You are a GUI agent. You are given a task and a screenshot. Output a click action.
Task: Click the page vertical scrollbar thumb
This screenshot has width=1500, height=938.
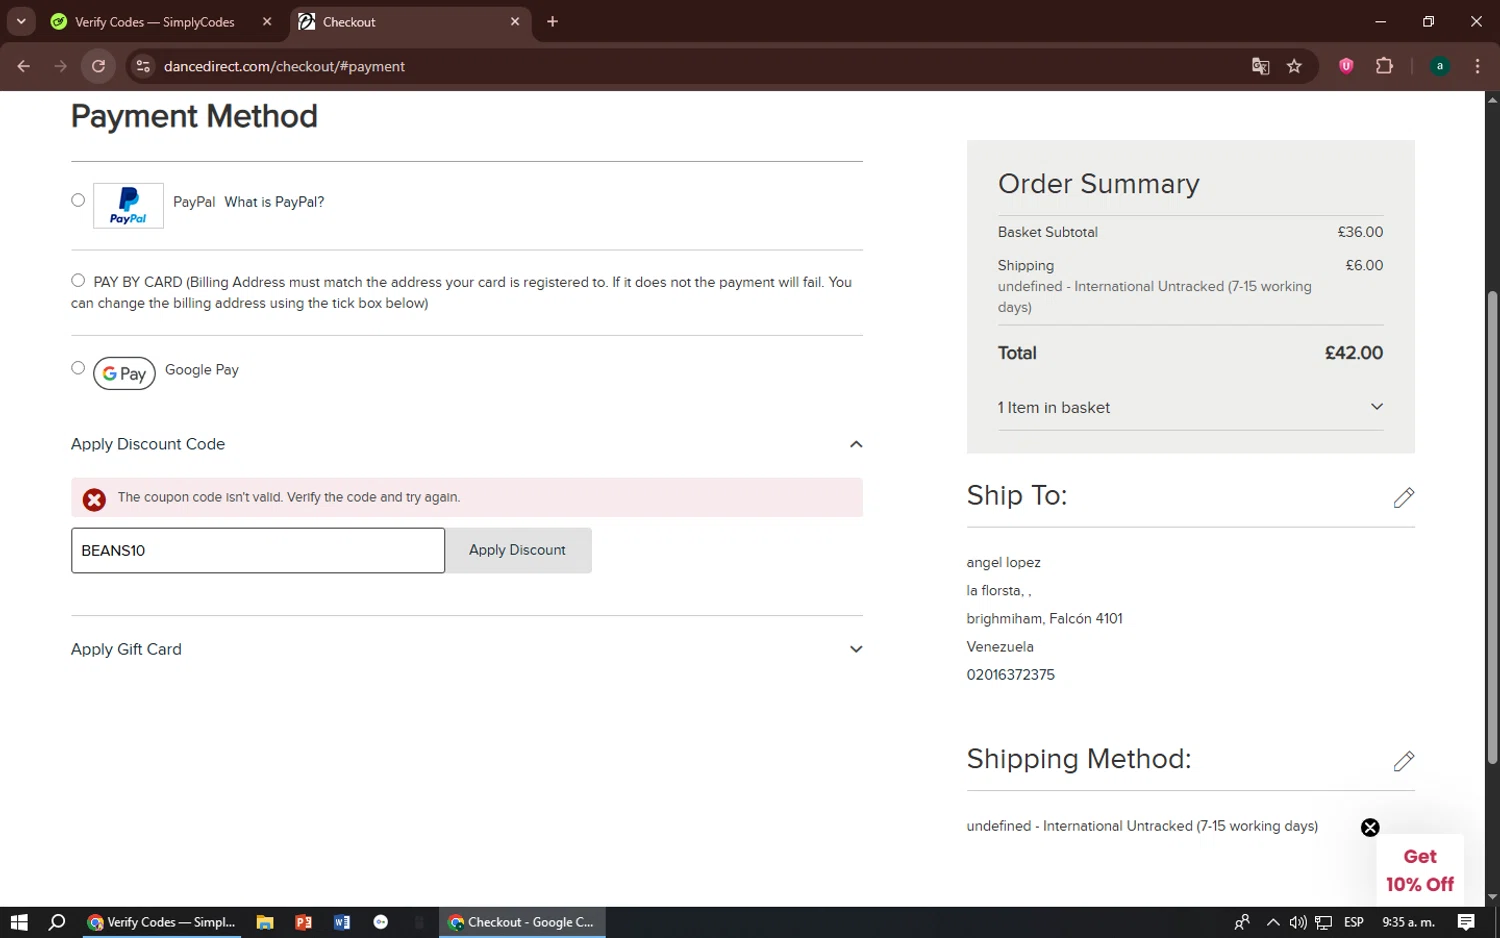[1492, 528]
